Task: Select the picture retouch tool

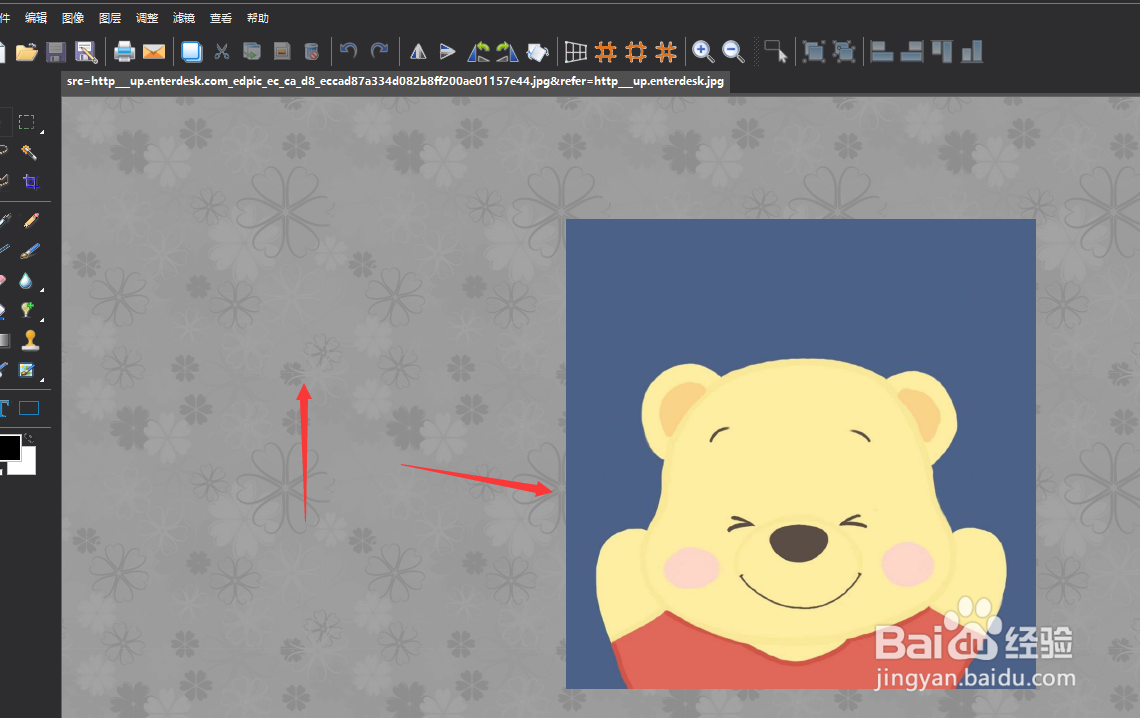Action: [x=27, y=371]
